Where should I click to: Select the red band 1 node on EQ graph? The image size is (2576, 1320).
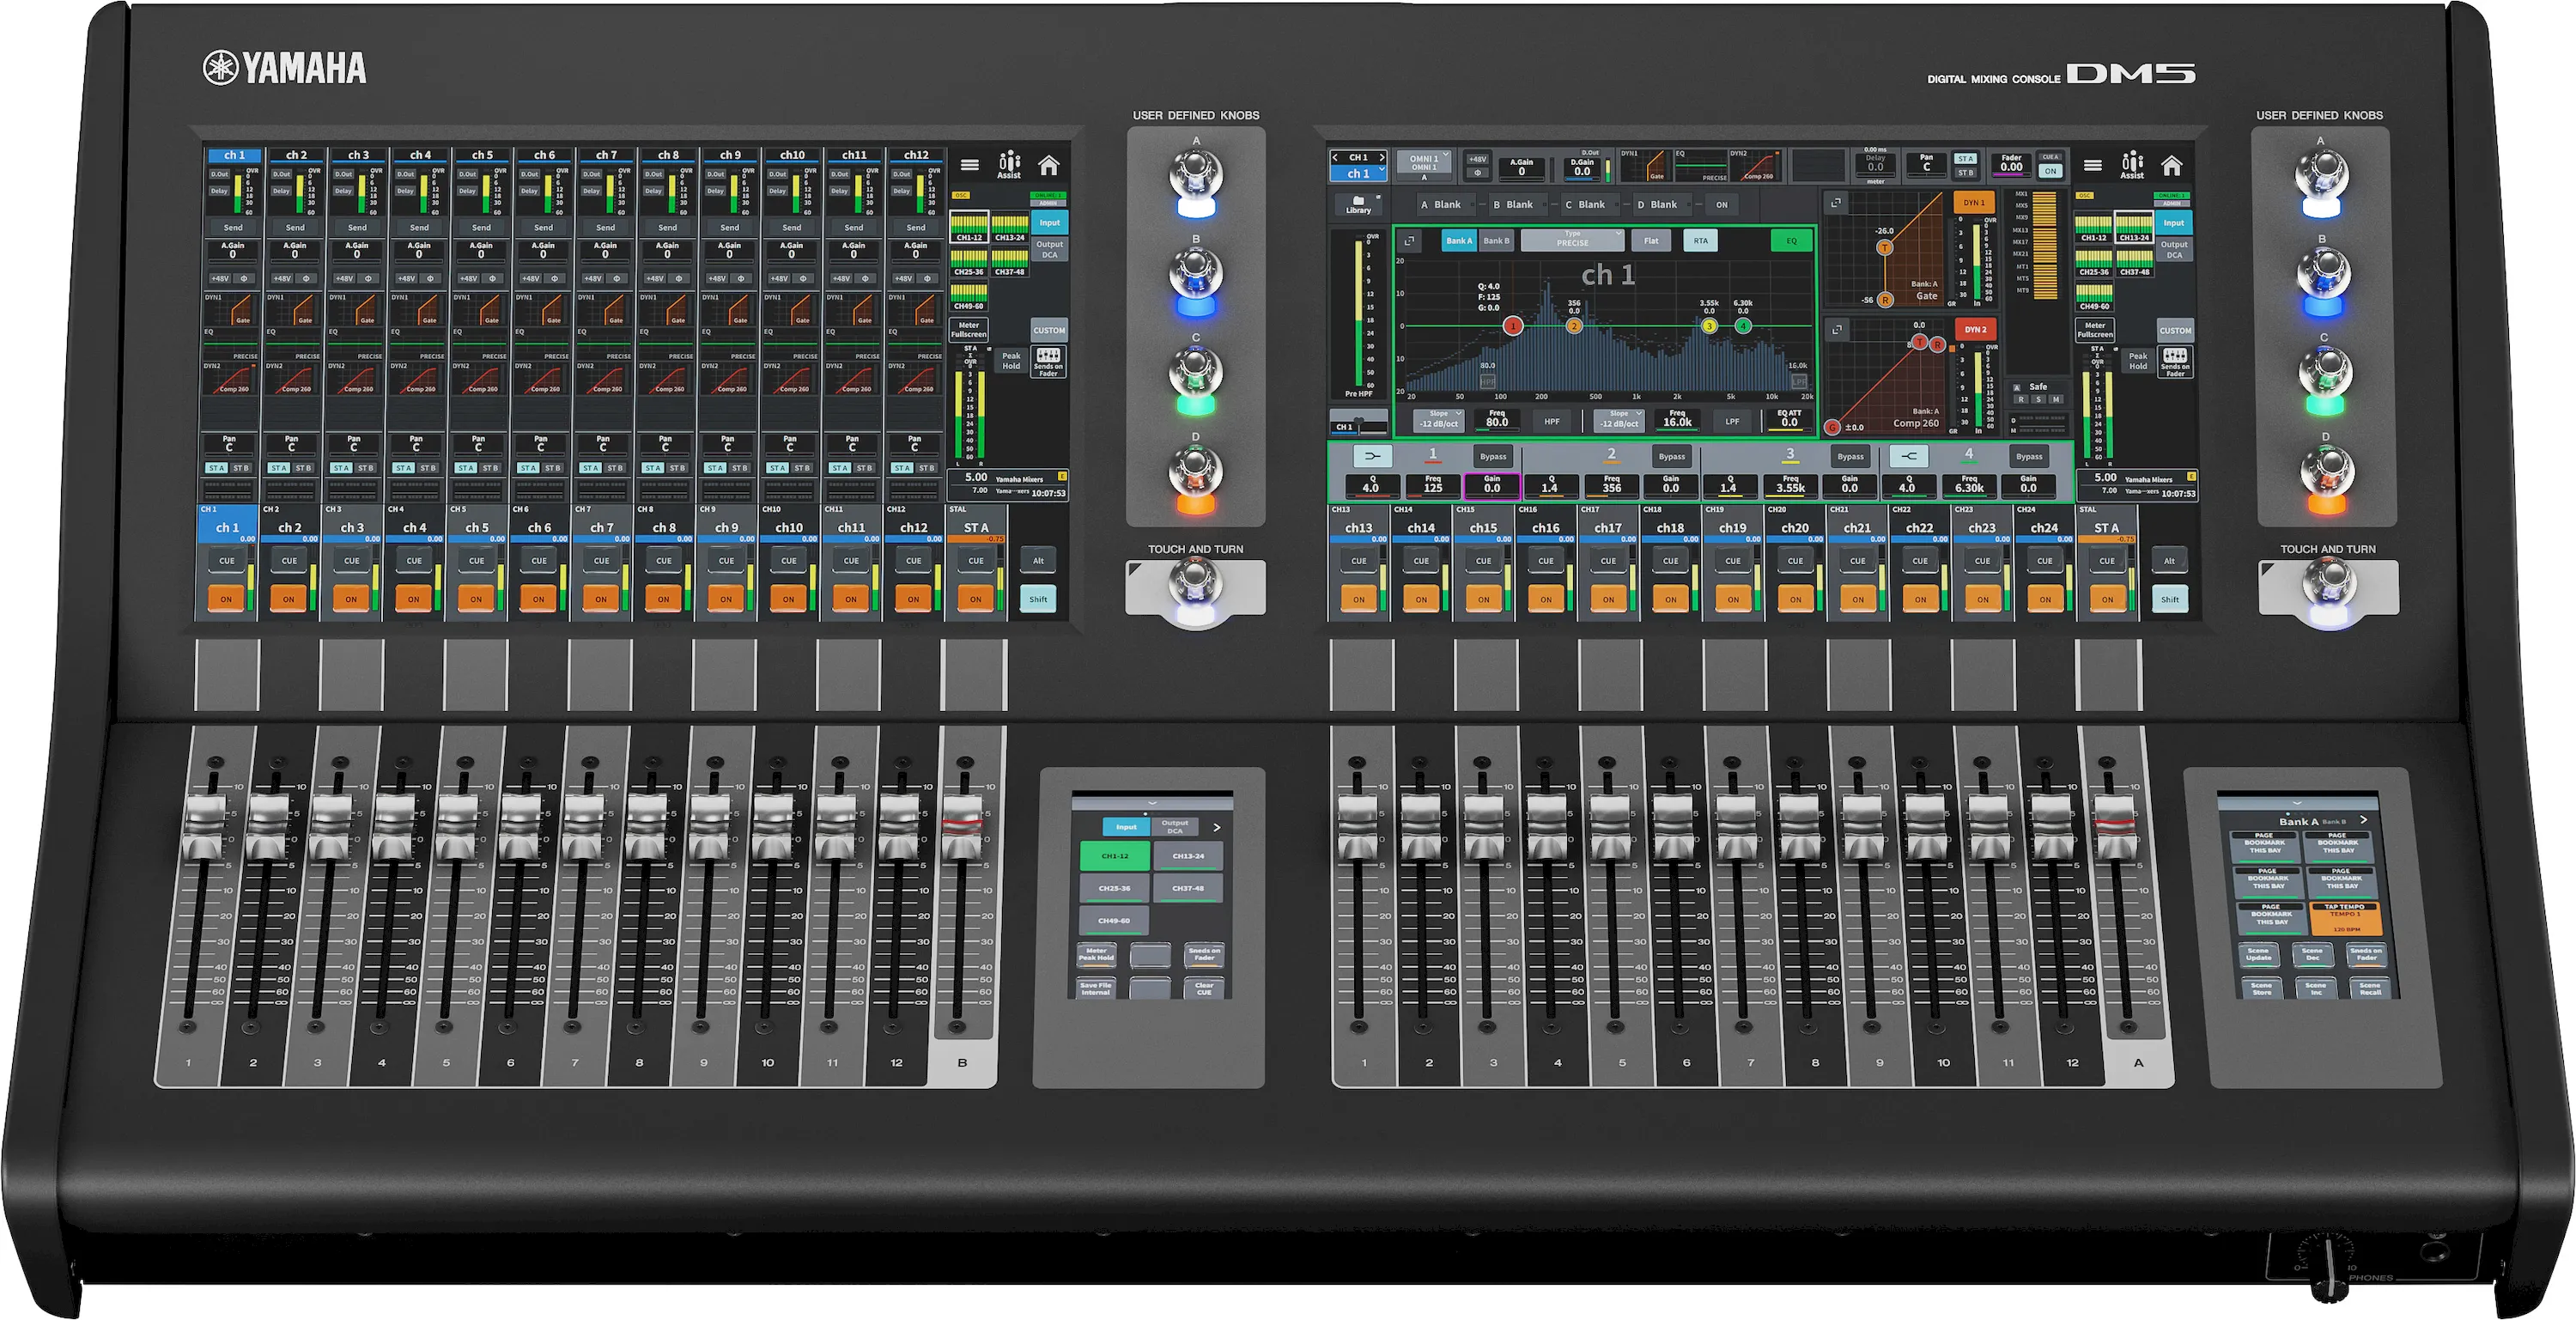[1513, 326]
